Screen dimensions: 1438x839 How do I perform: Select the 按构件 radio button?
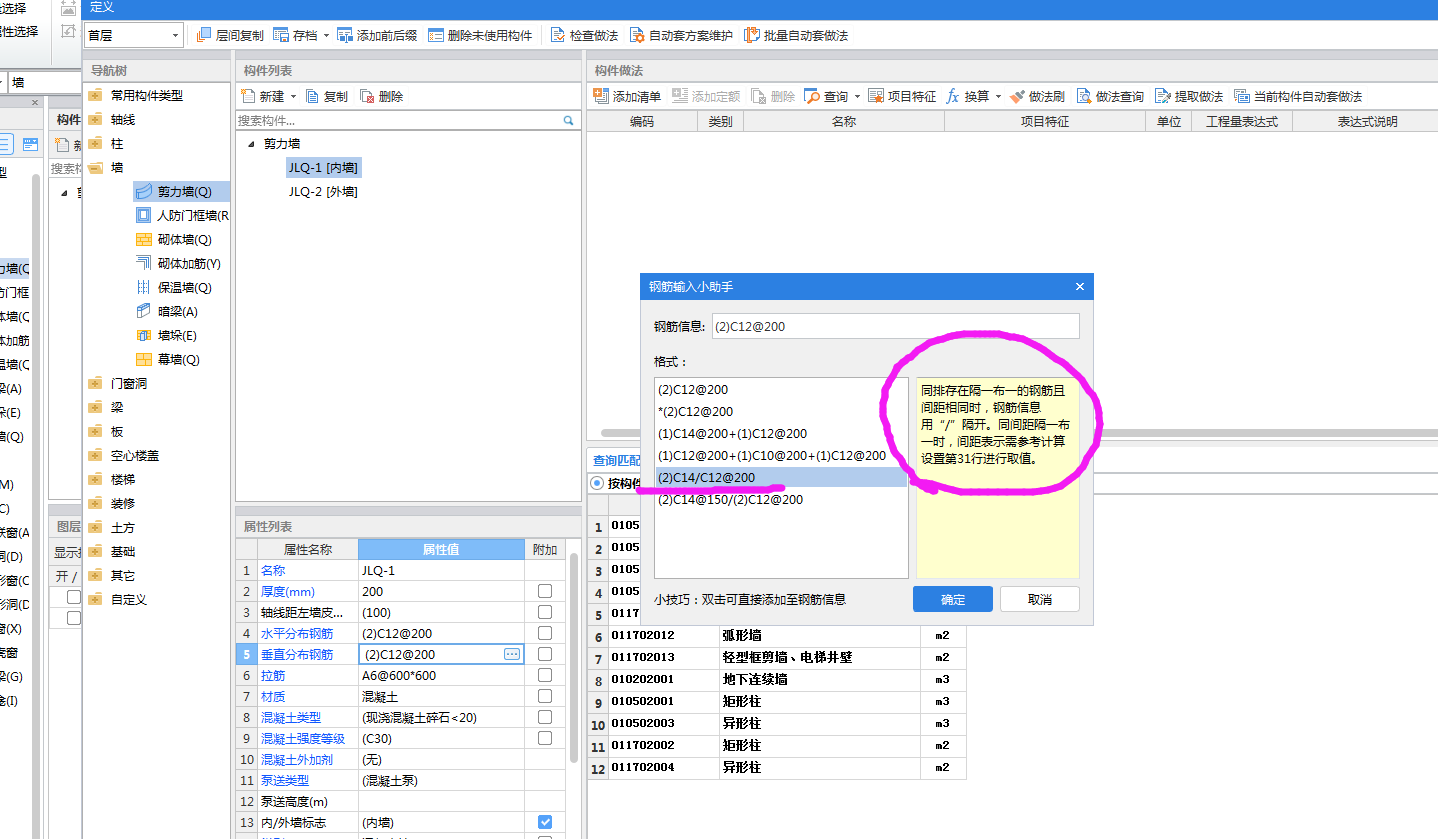[x=598, y=483]
